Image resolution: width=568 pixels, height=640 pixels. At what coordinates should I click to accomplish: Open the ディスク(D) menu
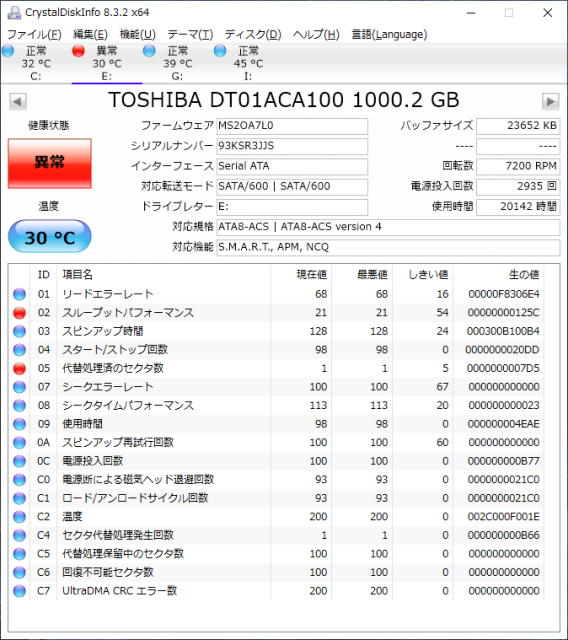tap(253, 35)
